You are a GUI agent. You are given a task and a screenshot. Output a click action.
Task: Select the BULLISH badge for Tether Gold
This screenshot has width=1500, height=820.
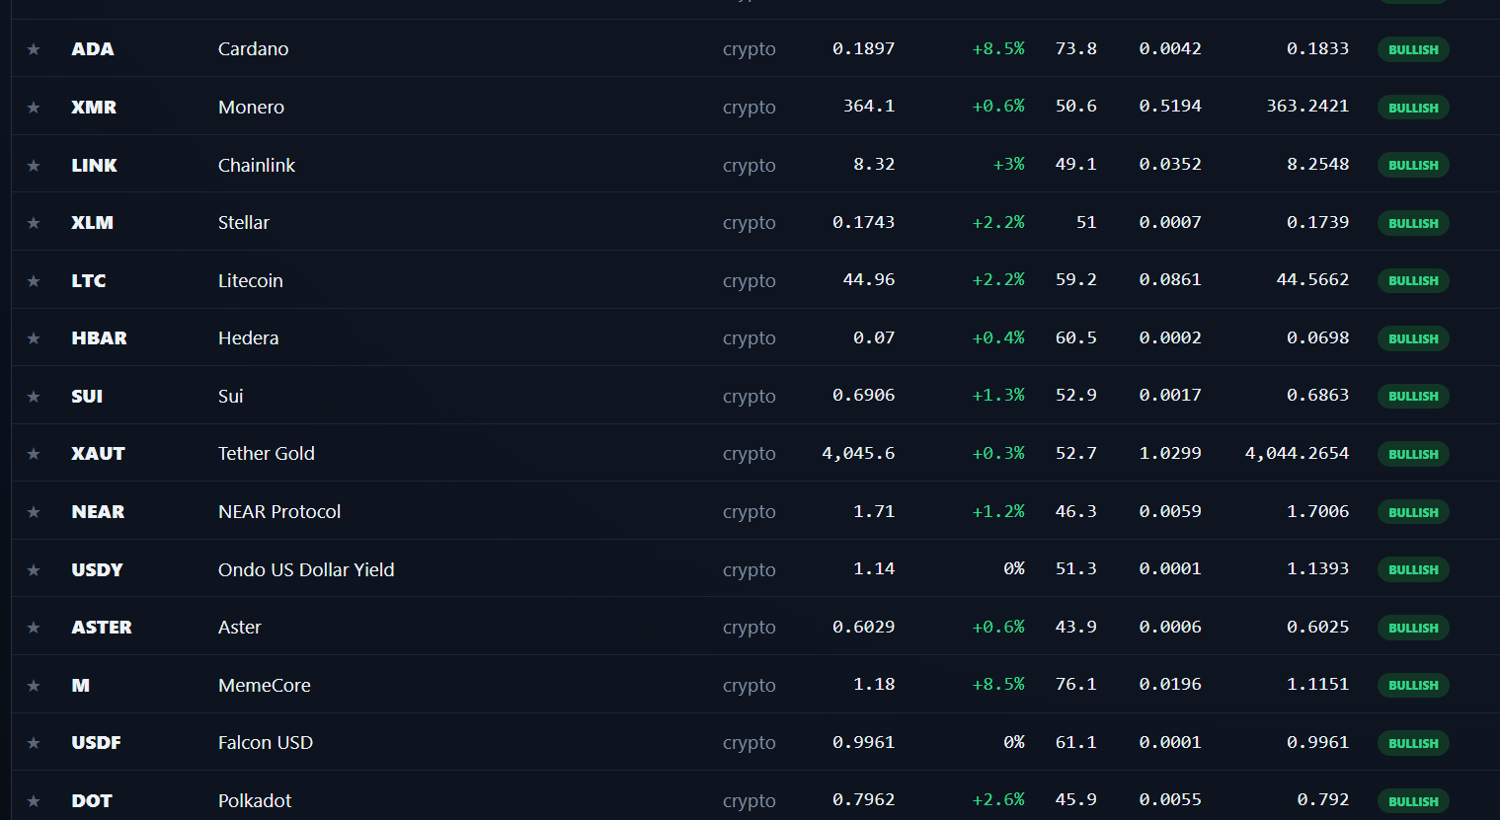[x=1413, y=454]
